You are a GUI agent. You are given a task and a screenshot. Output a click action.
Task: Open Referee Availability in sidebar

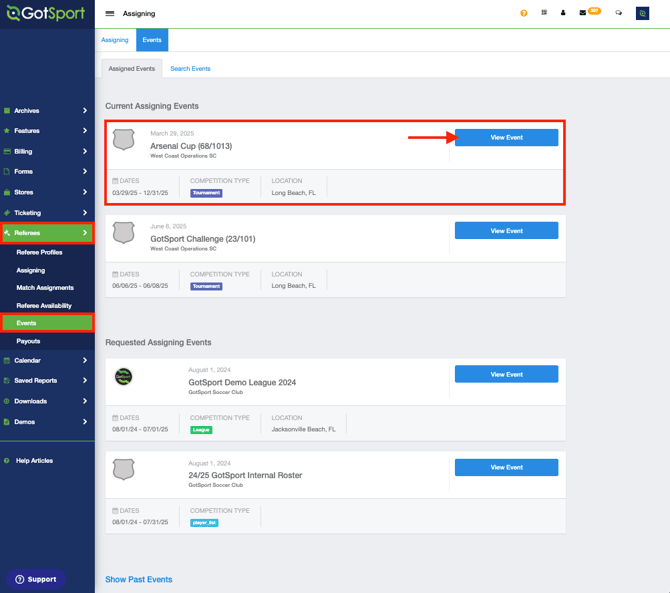(44, 306)
